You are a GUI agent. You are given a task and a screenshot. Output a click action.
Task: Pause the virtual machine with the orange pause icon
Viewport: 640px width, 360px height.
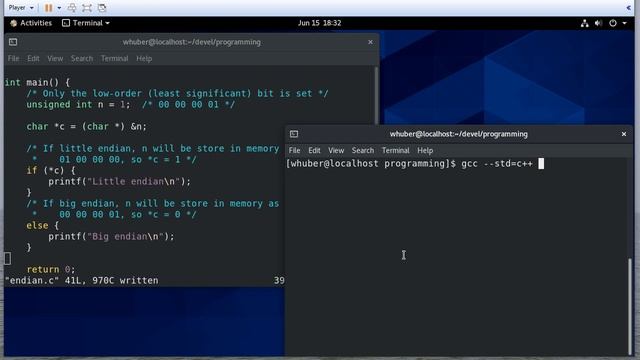point(49,8)
